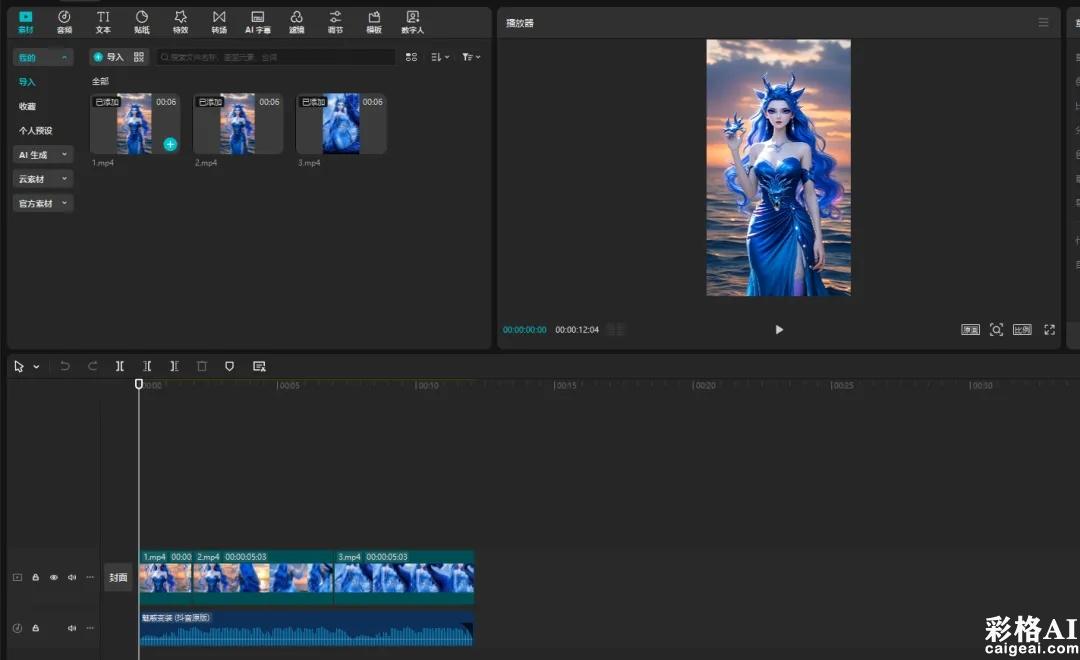1080x660 pixels.
Task: Toggle the lock on the video track
Action: coord(35,578)
